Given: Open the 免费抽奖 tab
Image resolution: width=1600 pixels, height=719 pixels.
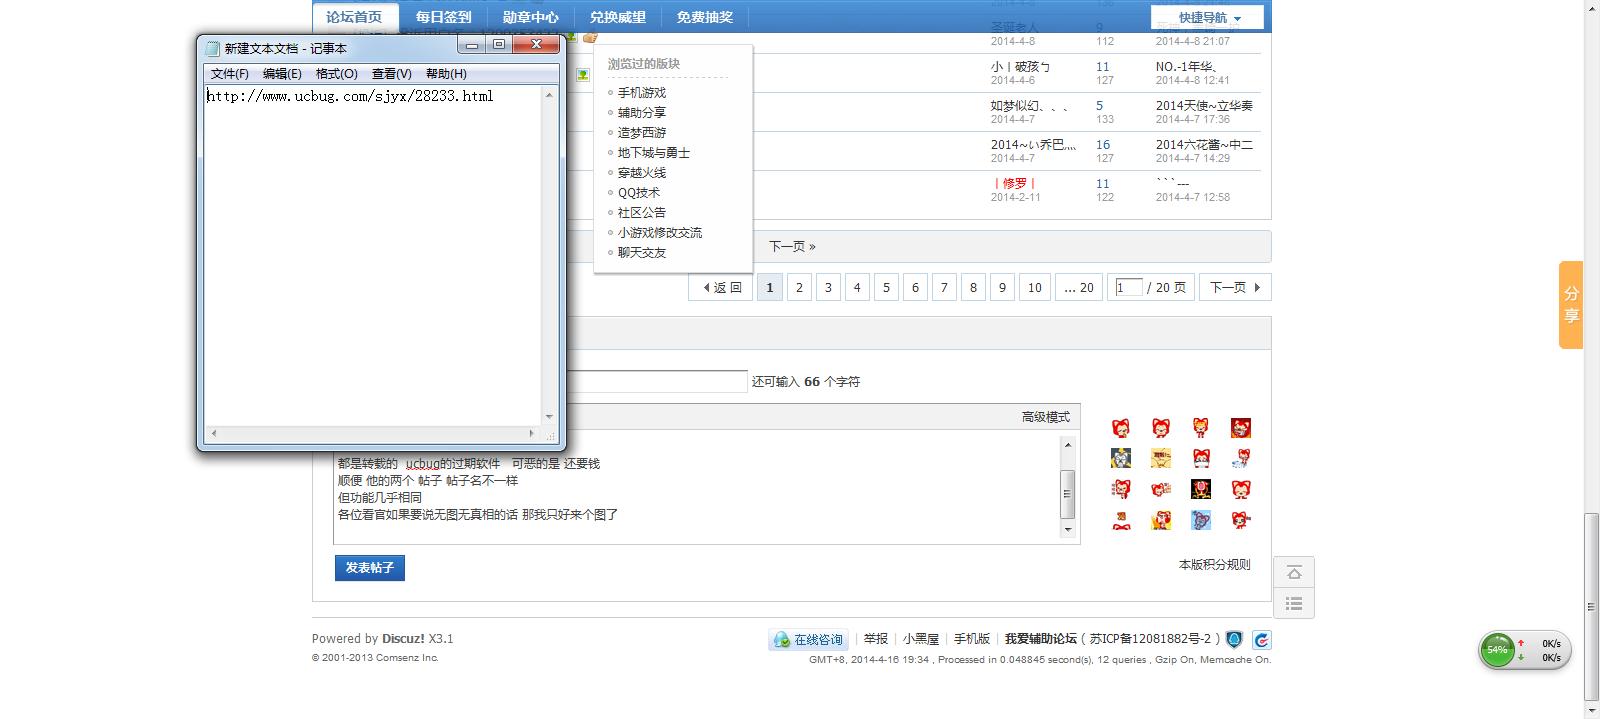Looking at the screenshot, I should click(704, 17).
